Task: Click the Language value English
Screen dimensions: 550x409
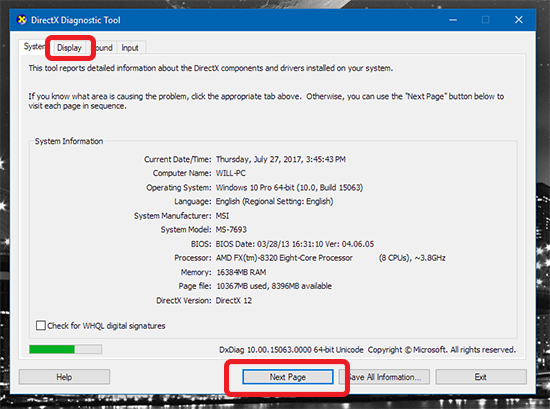Action: tap(274, 202)
